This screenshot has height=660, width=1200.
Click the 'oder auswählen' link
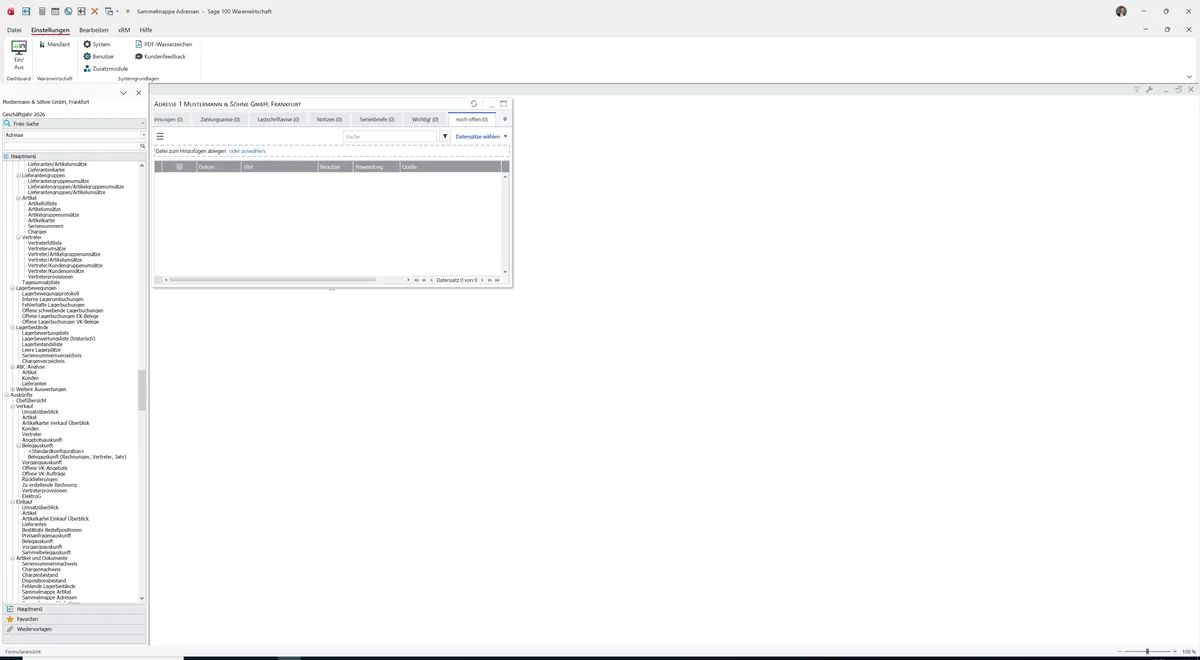click(247, 151)
